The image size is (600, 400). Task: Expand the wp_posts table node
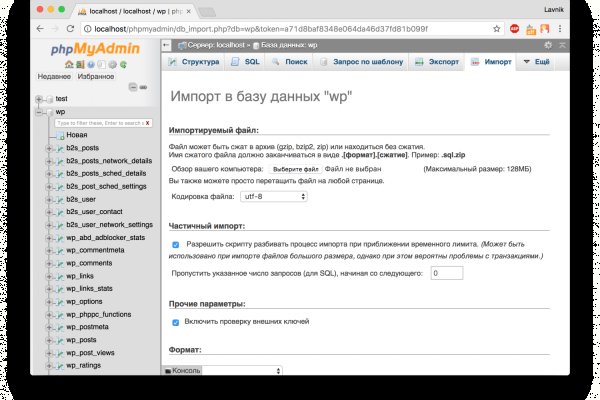click(x=48, y=339)
